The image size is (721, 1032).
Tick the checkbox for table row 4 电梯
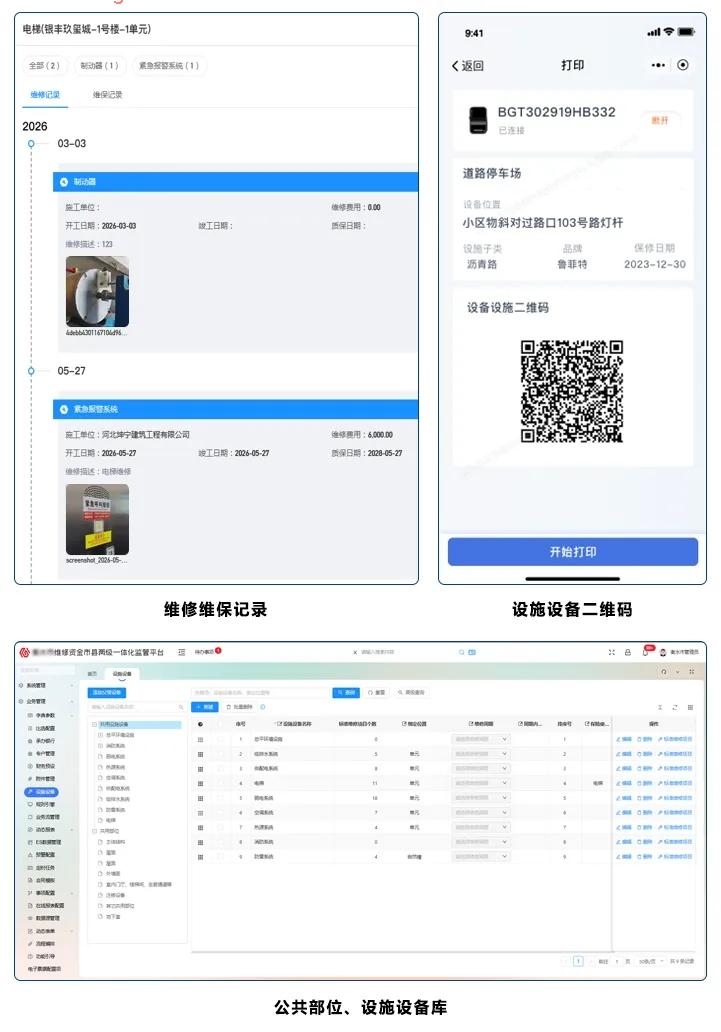[x=221, y=783]
